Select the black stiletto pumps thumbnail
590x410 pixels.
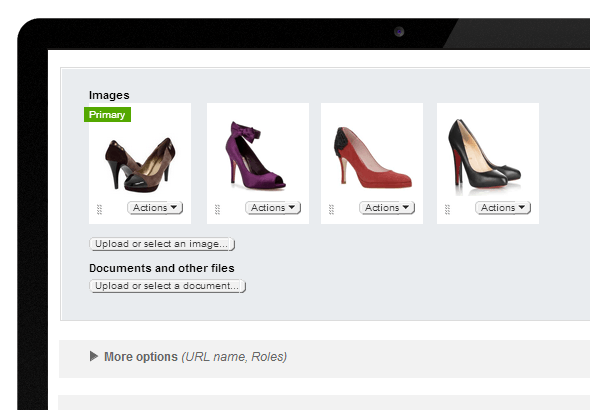484,156
